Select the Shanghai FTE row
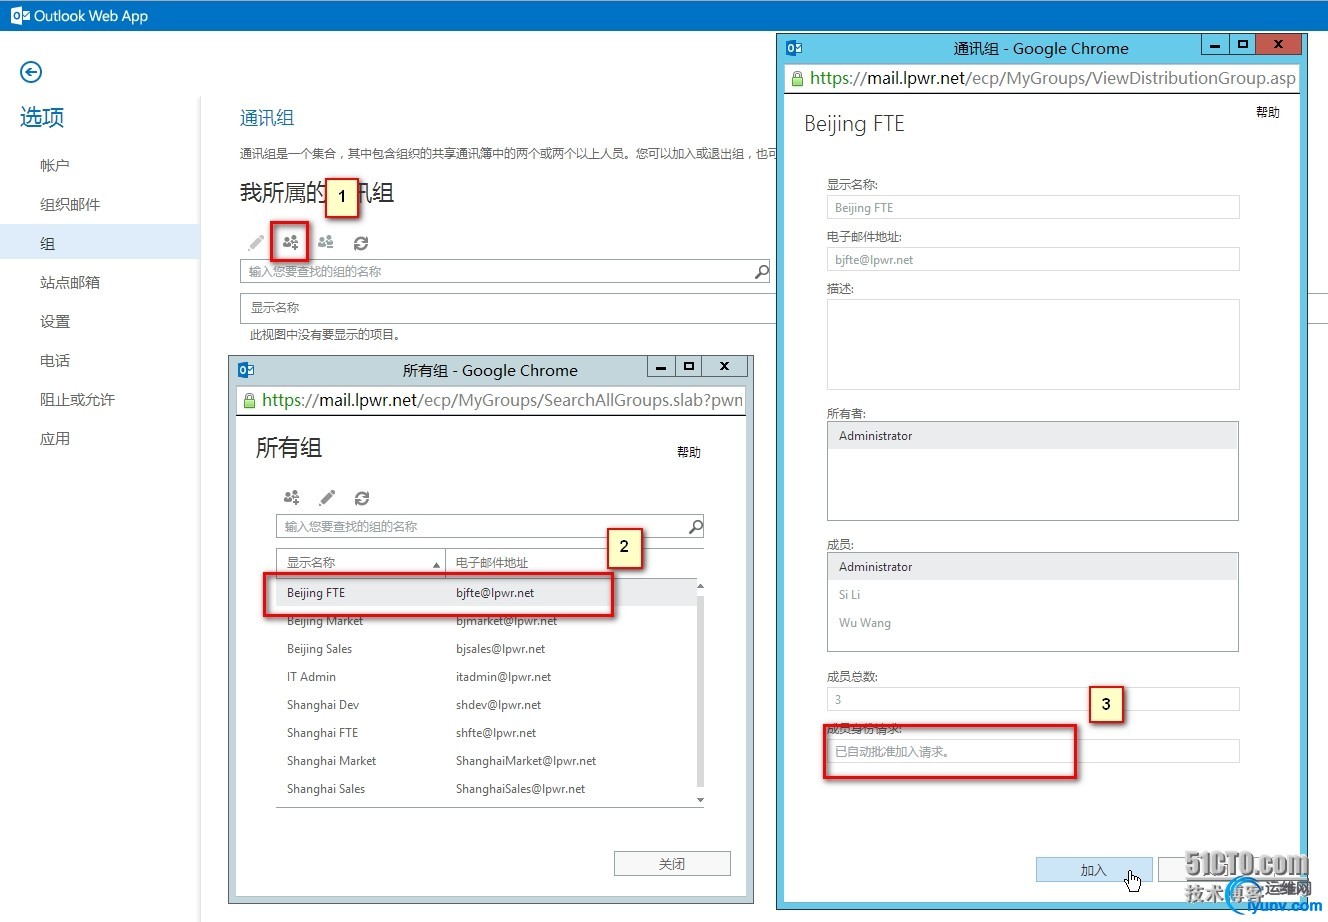The height and width of the screenshot is (922, 1328). (x=485, y=733)
